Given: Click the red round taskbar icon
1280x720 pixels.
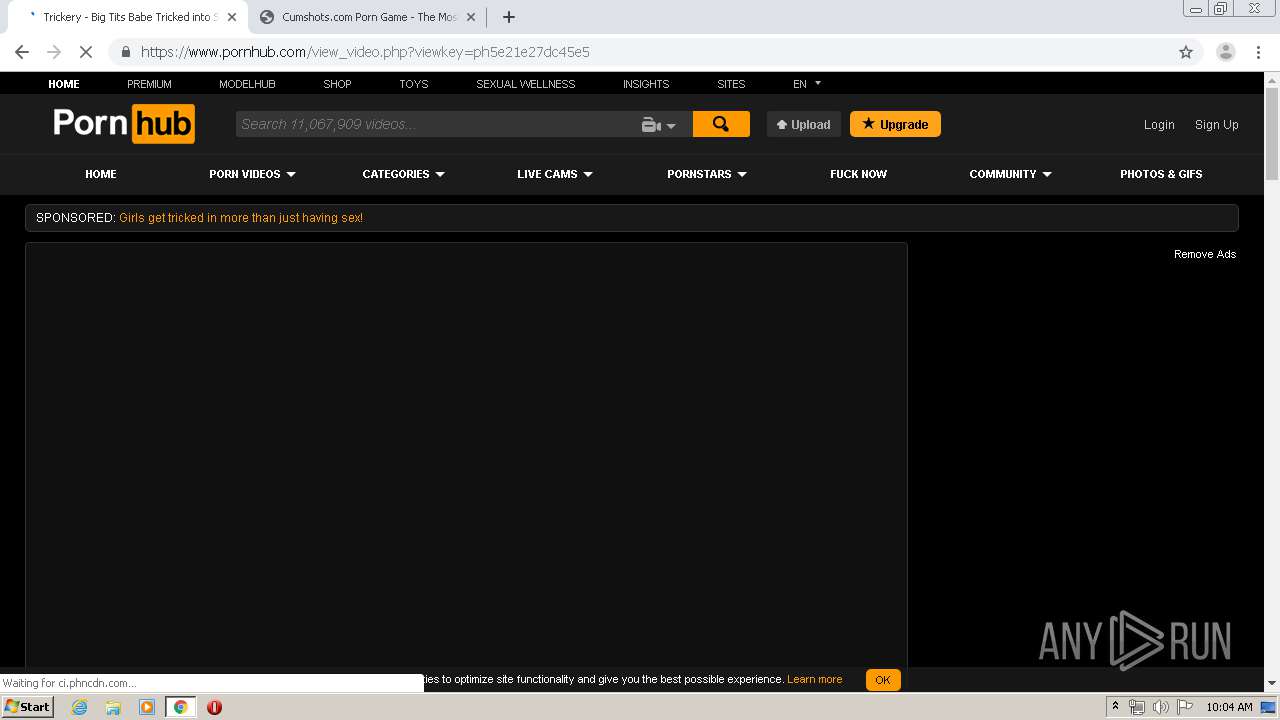Looking at the screenshot, I should click(214, 707).
